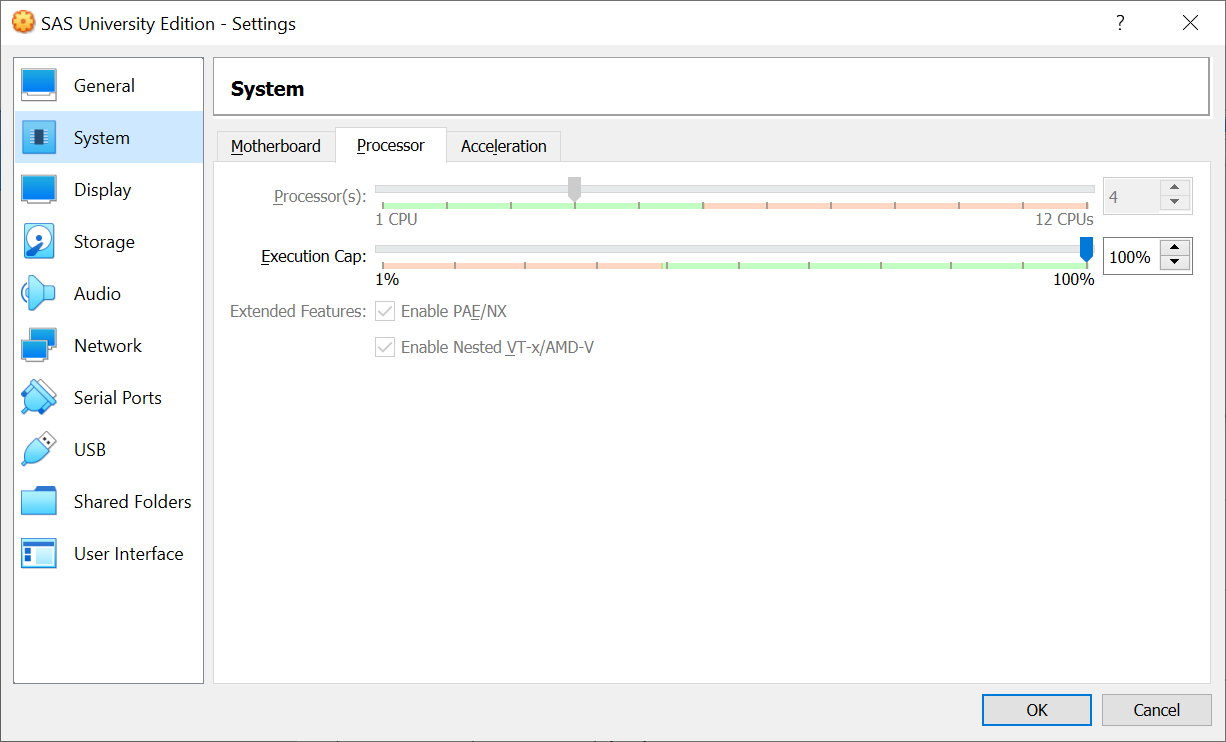Image resolution: width=1226 pixels, height=742 pixels.
Task: Click the Shared Folders folder icon
Action: pos(39,502)
